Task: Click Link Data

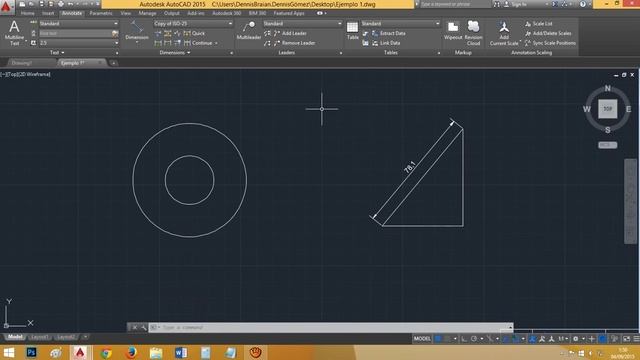Action: (386, 43)
